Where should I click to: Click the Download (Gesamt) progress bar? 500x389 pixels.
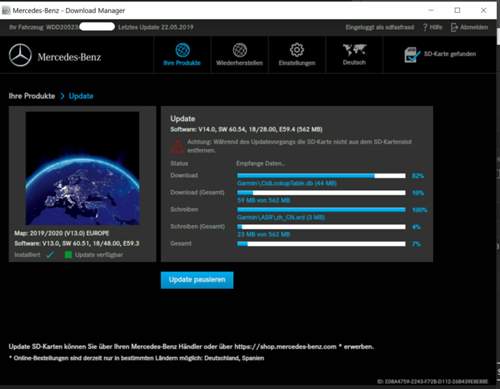[x=321, y=193]
